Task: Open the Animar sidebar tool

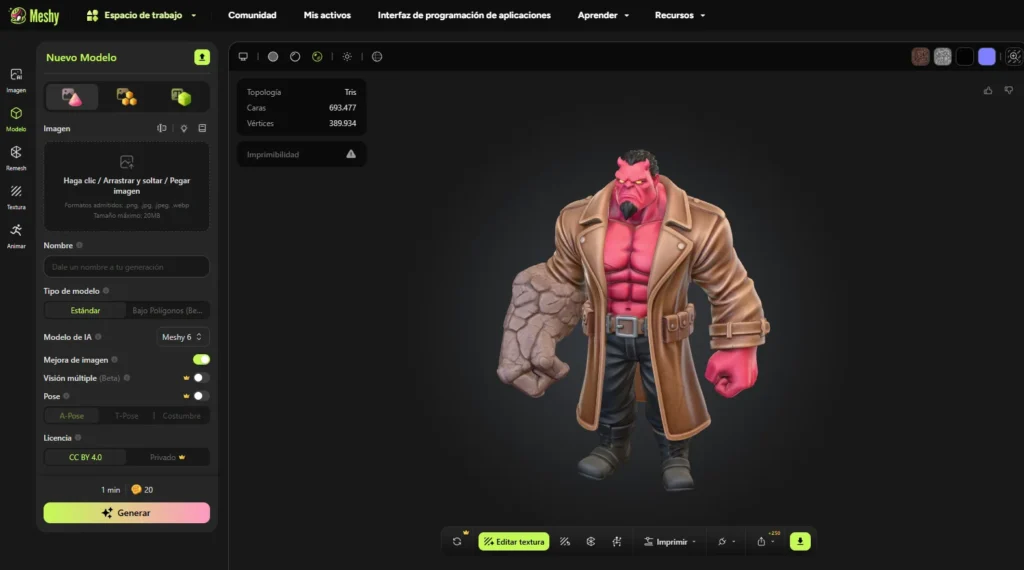Action: coord(16,236)
